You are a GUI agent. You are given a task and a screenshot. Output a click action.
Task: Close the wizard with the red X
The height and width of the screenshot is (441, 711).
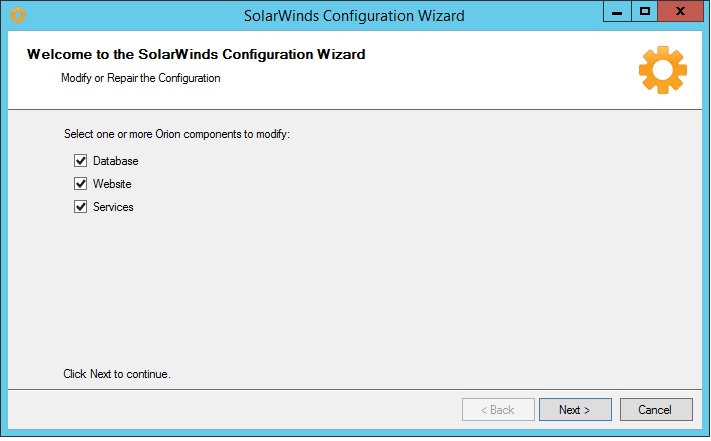(x=681, y=12)
